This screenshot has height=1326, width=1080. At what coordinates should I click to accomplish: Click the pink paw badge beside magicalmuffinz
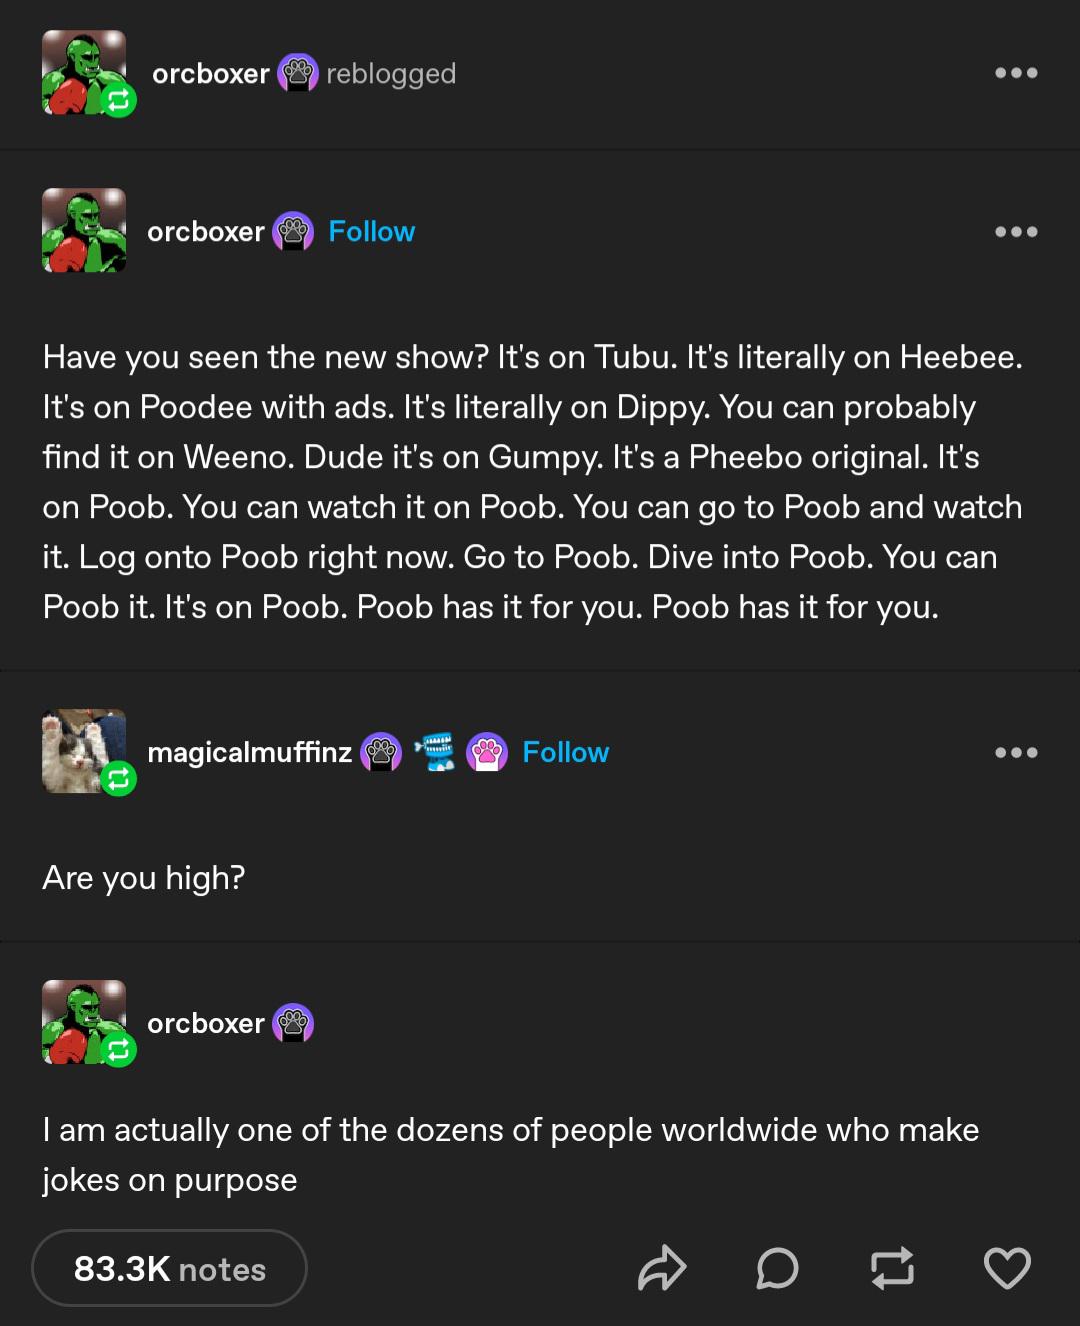[x=487, y=752]
